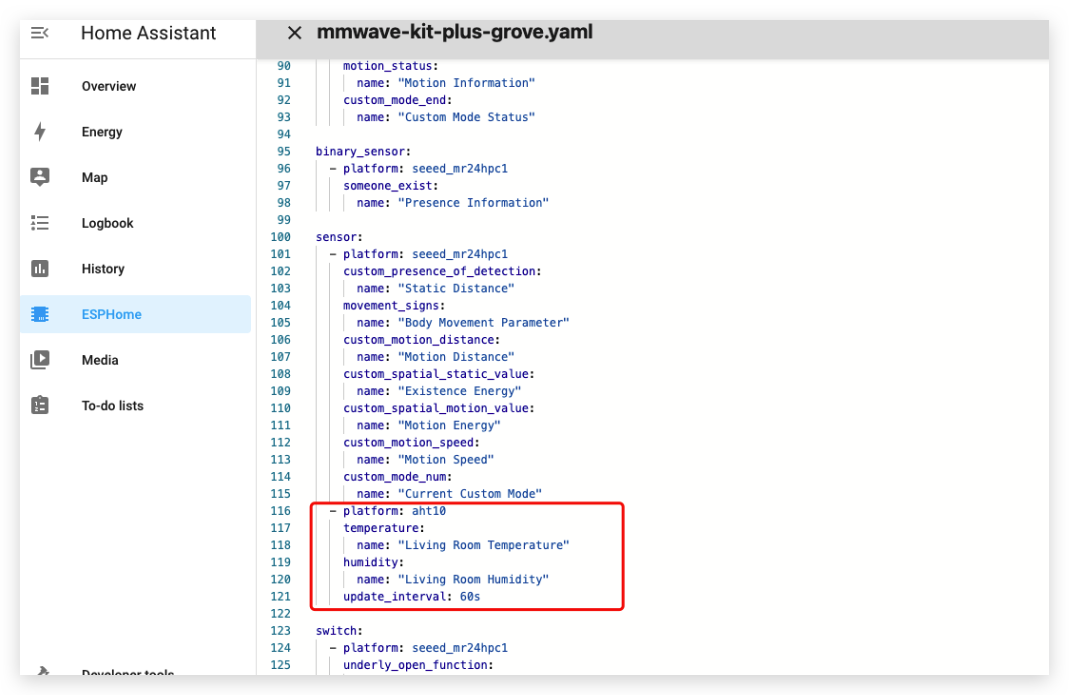The width and height of the screenshot is (1069, 695).
Task: Click the "Motion Energy" name line
Action: pos(429,425)
